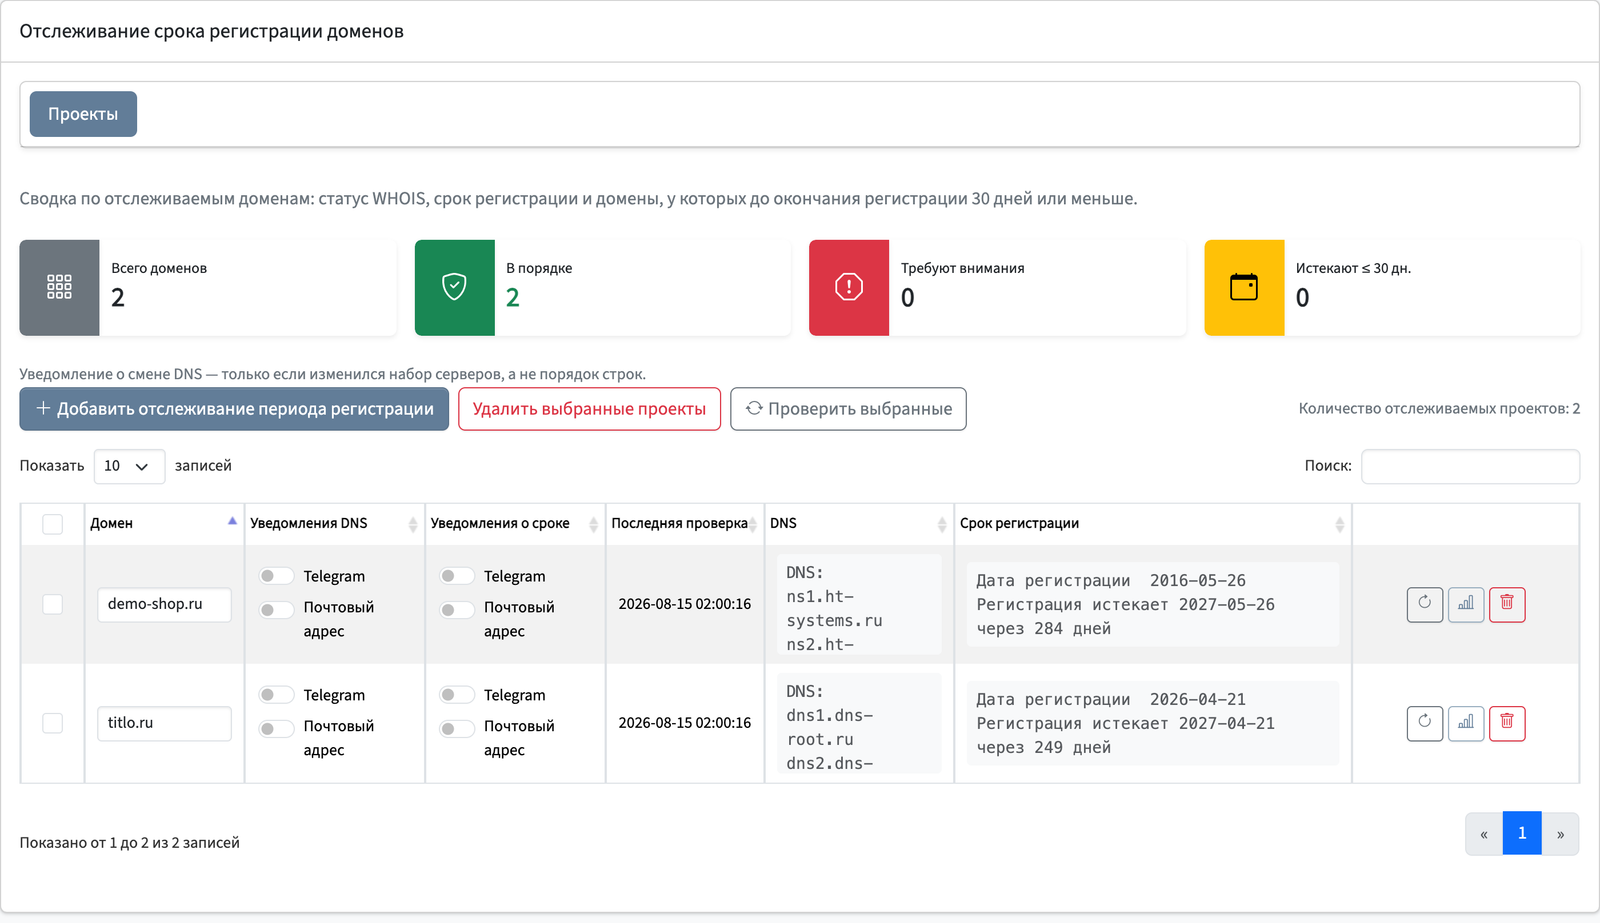Click the Поиск search field
This screenshot has height=923, width=1600.
(x=1470, y=466)
